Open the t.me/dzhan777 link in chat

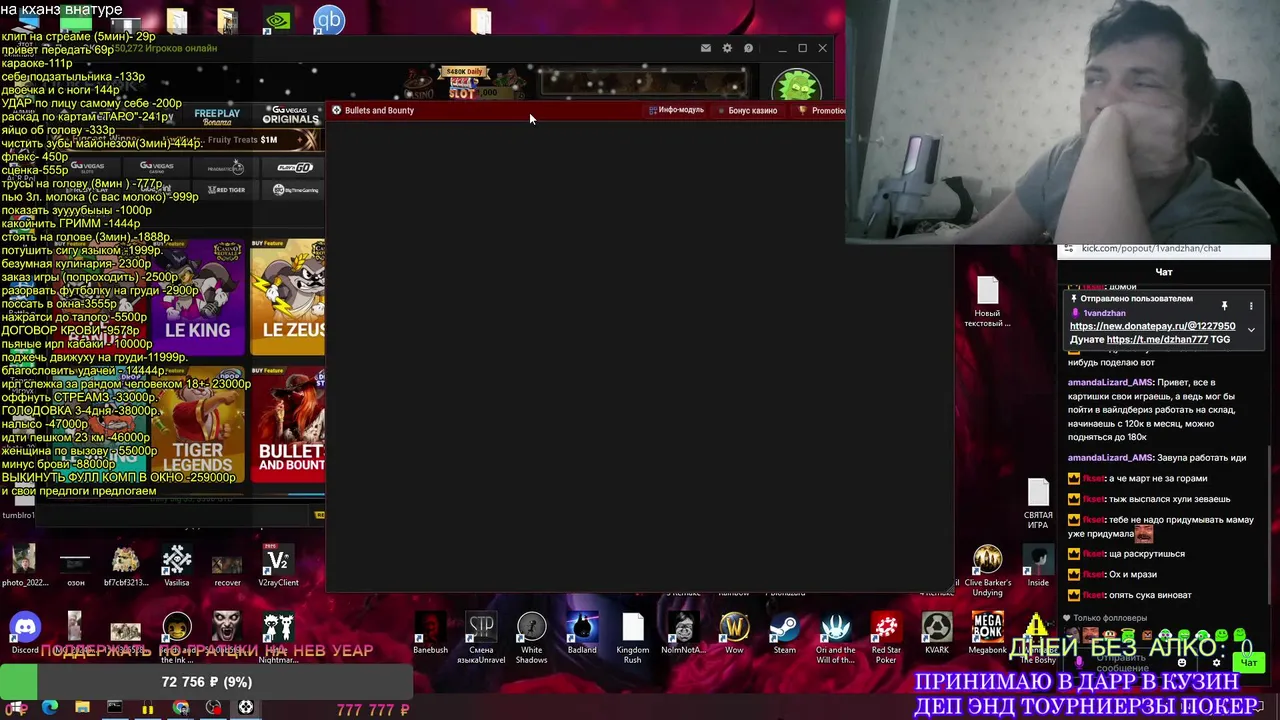(x=1158, y=339)
